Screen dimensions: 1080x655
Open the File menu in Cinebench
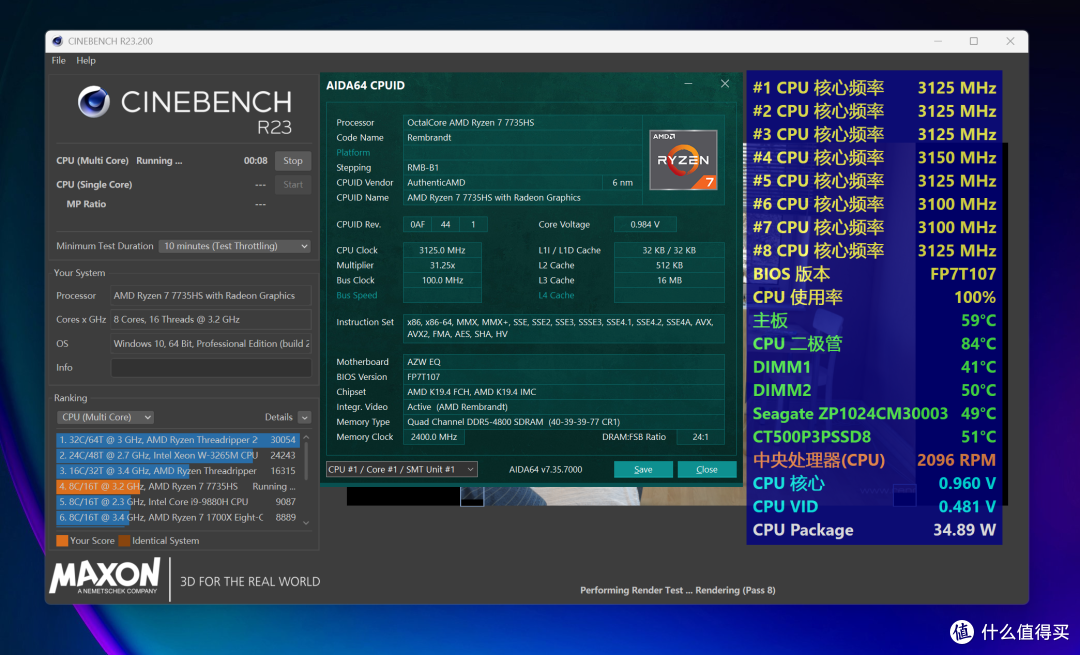59,61
